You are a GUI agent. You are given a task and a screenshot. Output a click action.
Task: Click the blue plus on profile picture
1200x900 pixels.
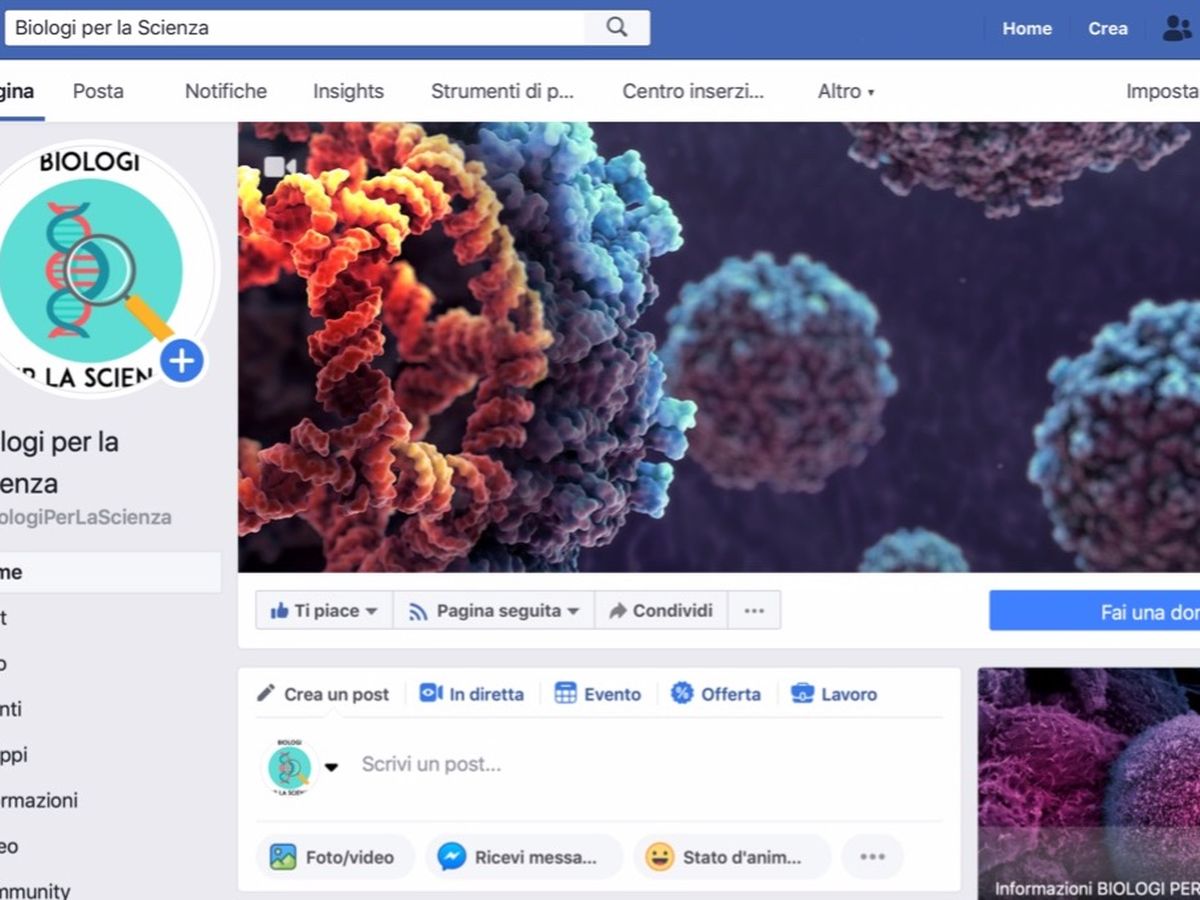(181, 361)
